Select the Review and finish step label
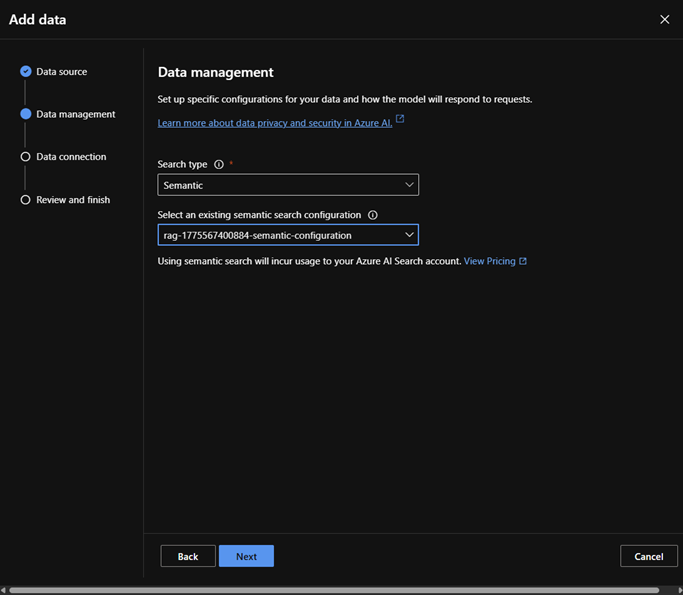 coord(73,200)
